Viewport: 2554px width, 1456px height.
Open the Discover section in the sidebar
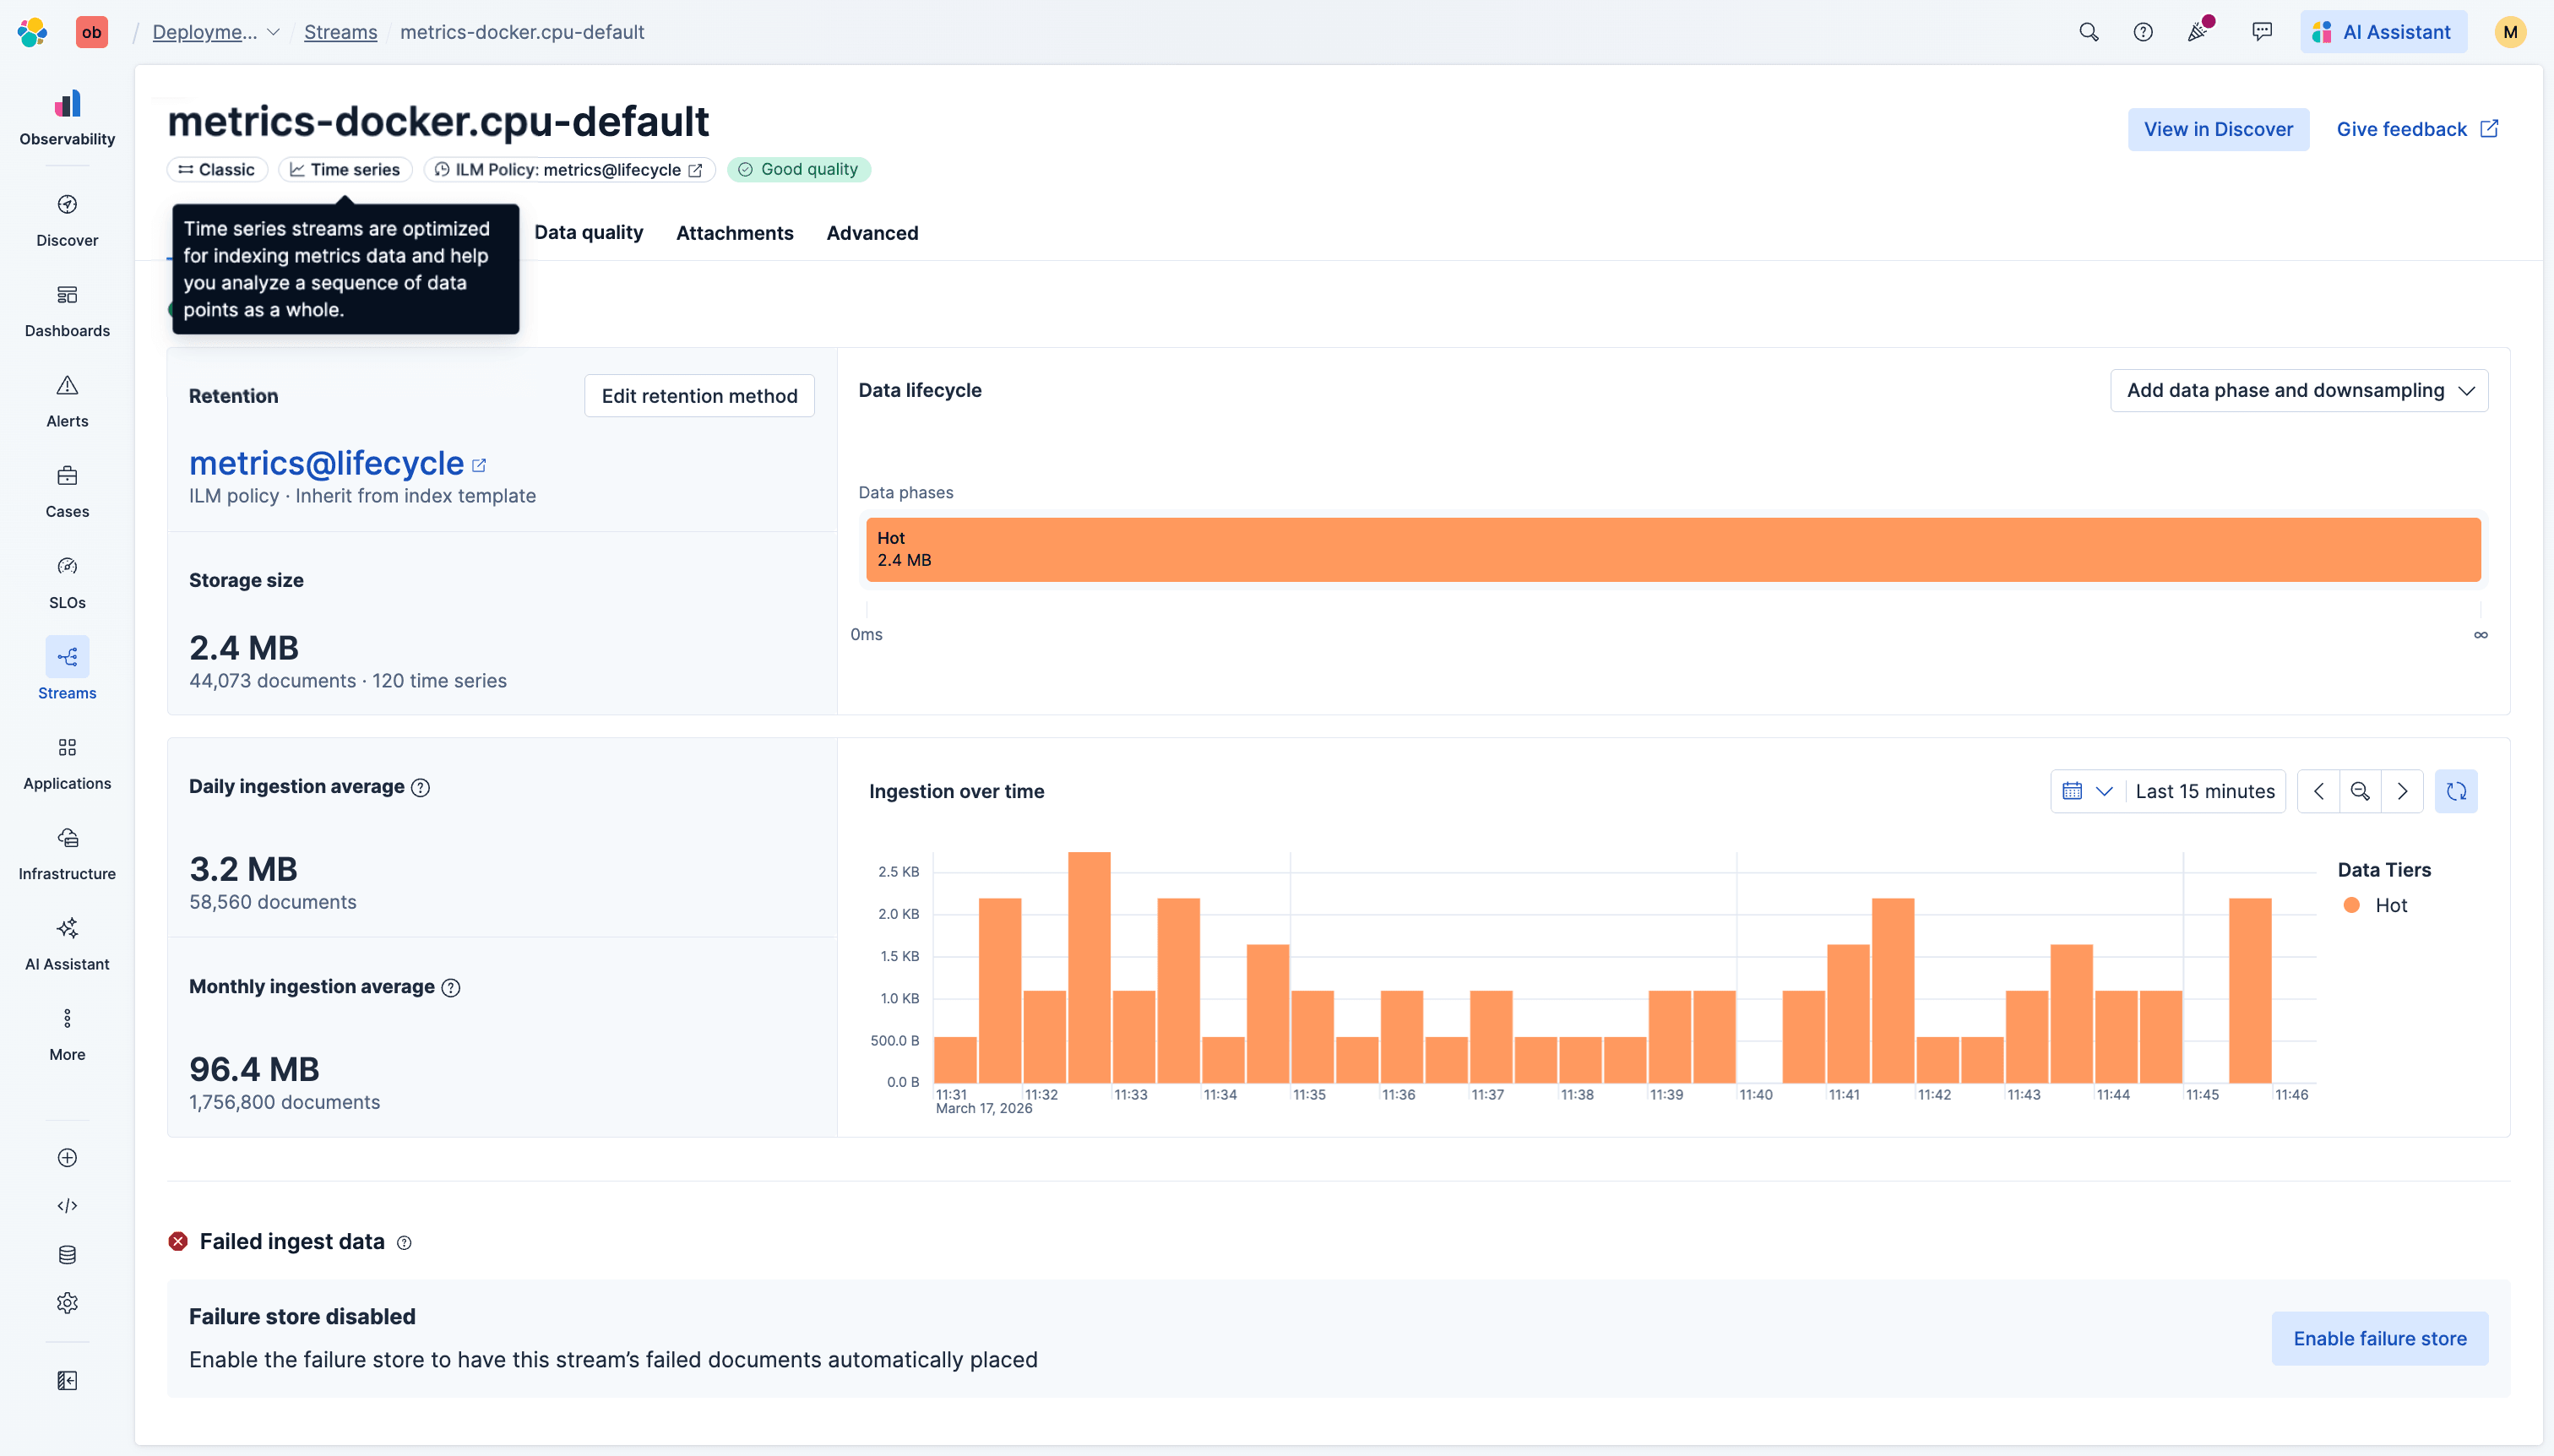click(67, 214)
